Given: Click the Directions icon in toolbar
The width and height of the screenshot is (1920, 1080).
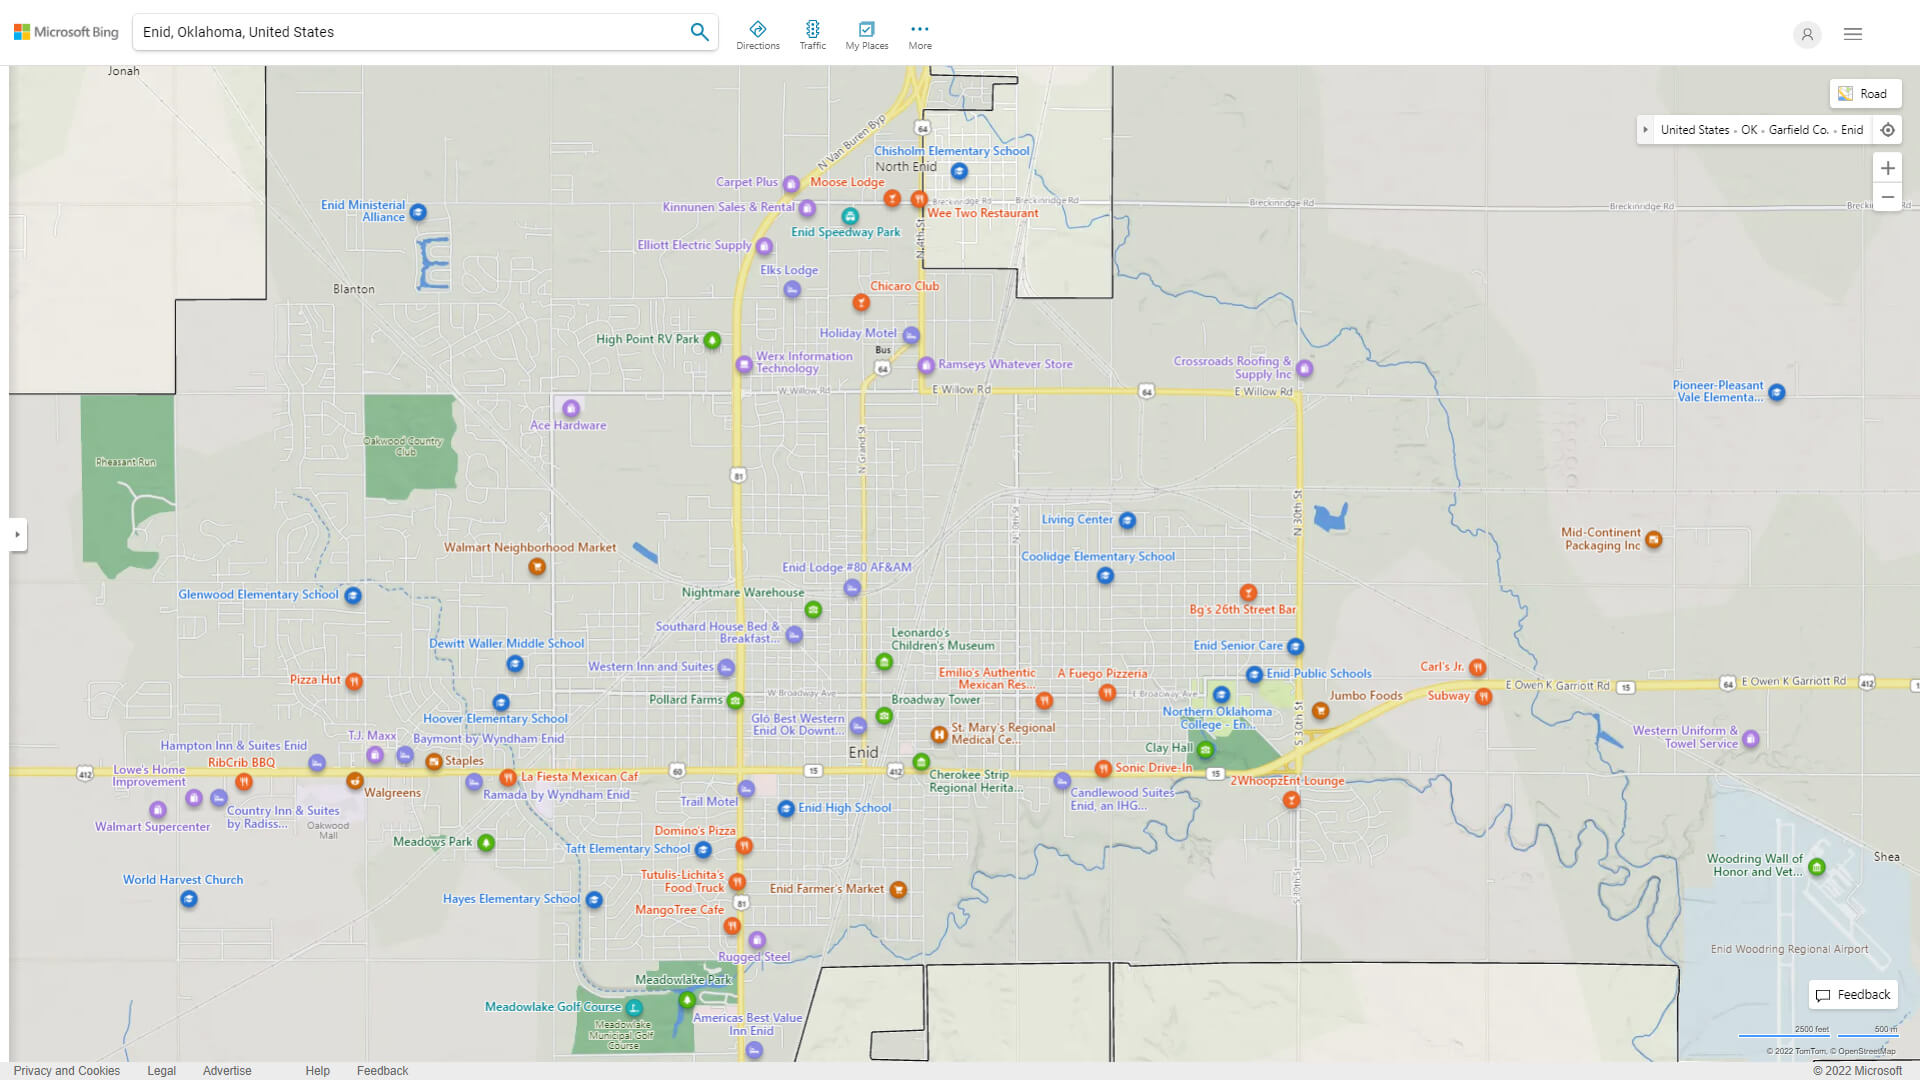Looking at the screenshot, I should [758, 29].
